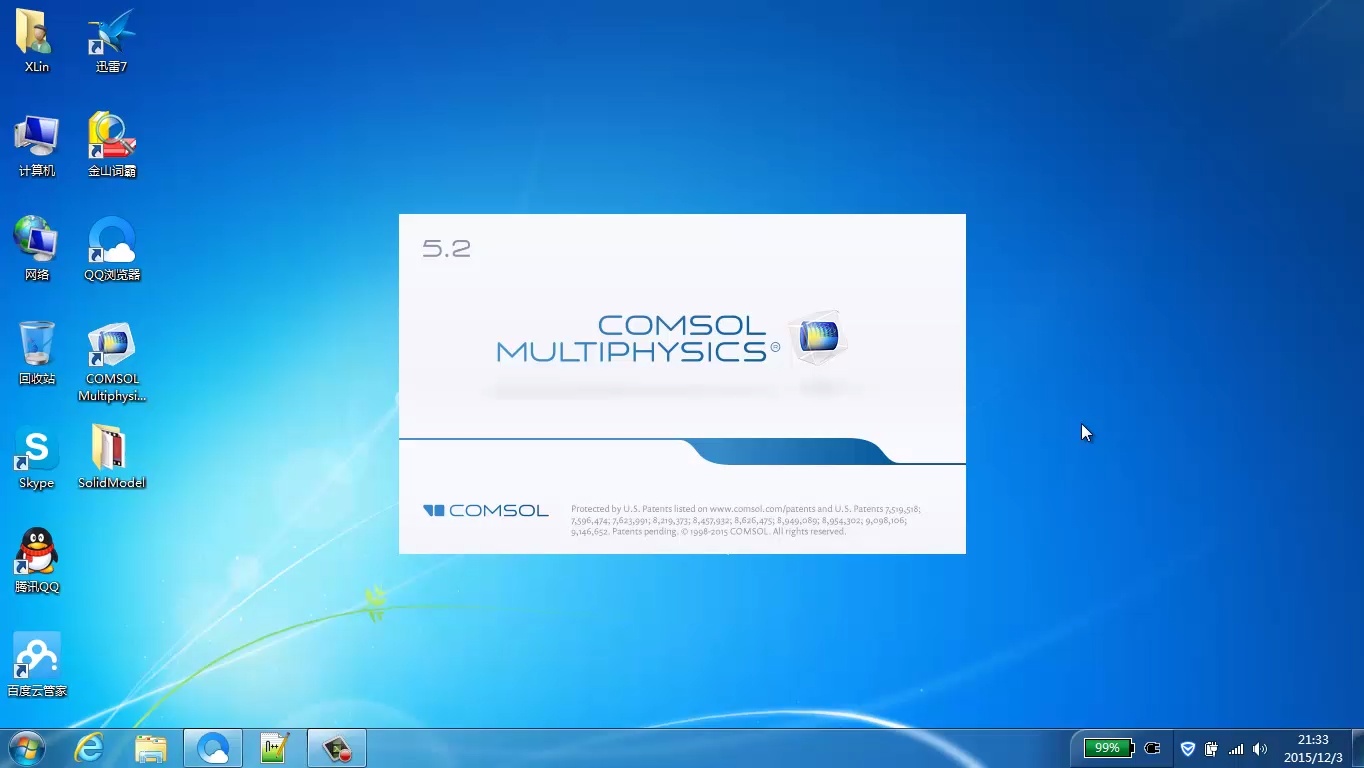Open the Windows Start menu

click(x=26, y=748)
